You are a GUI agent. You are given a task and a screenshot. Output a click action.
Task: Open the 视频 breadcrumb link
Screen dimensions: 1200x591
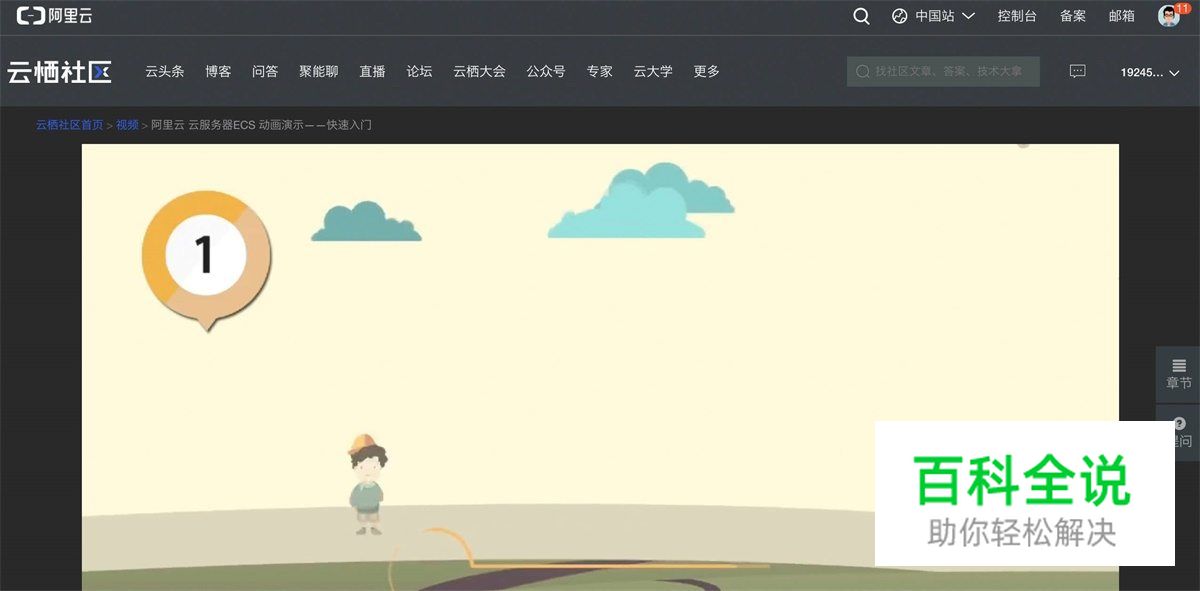point(125,124)
